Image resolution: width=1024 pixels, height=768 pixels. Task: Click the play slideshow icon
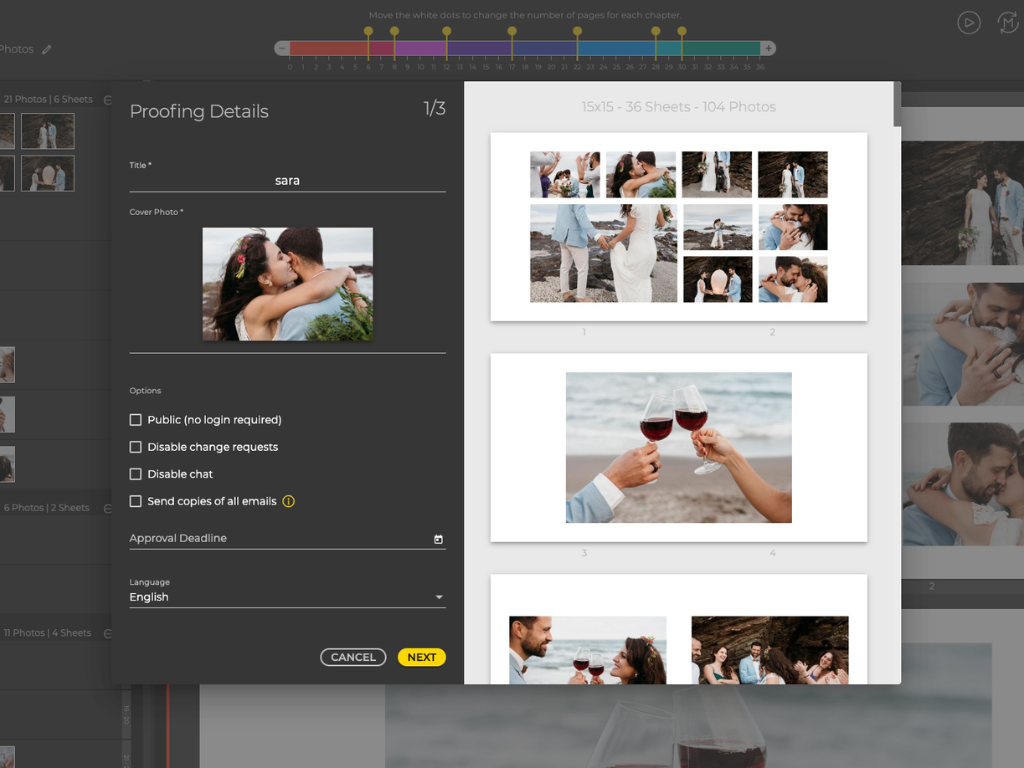[x=968, y=23]
